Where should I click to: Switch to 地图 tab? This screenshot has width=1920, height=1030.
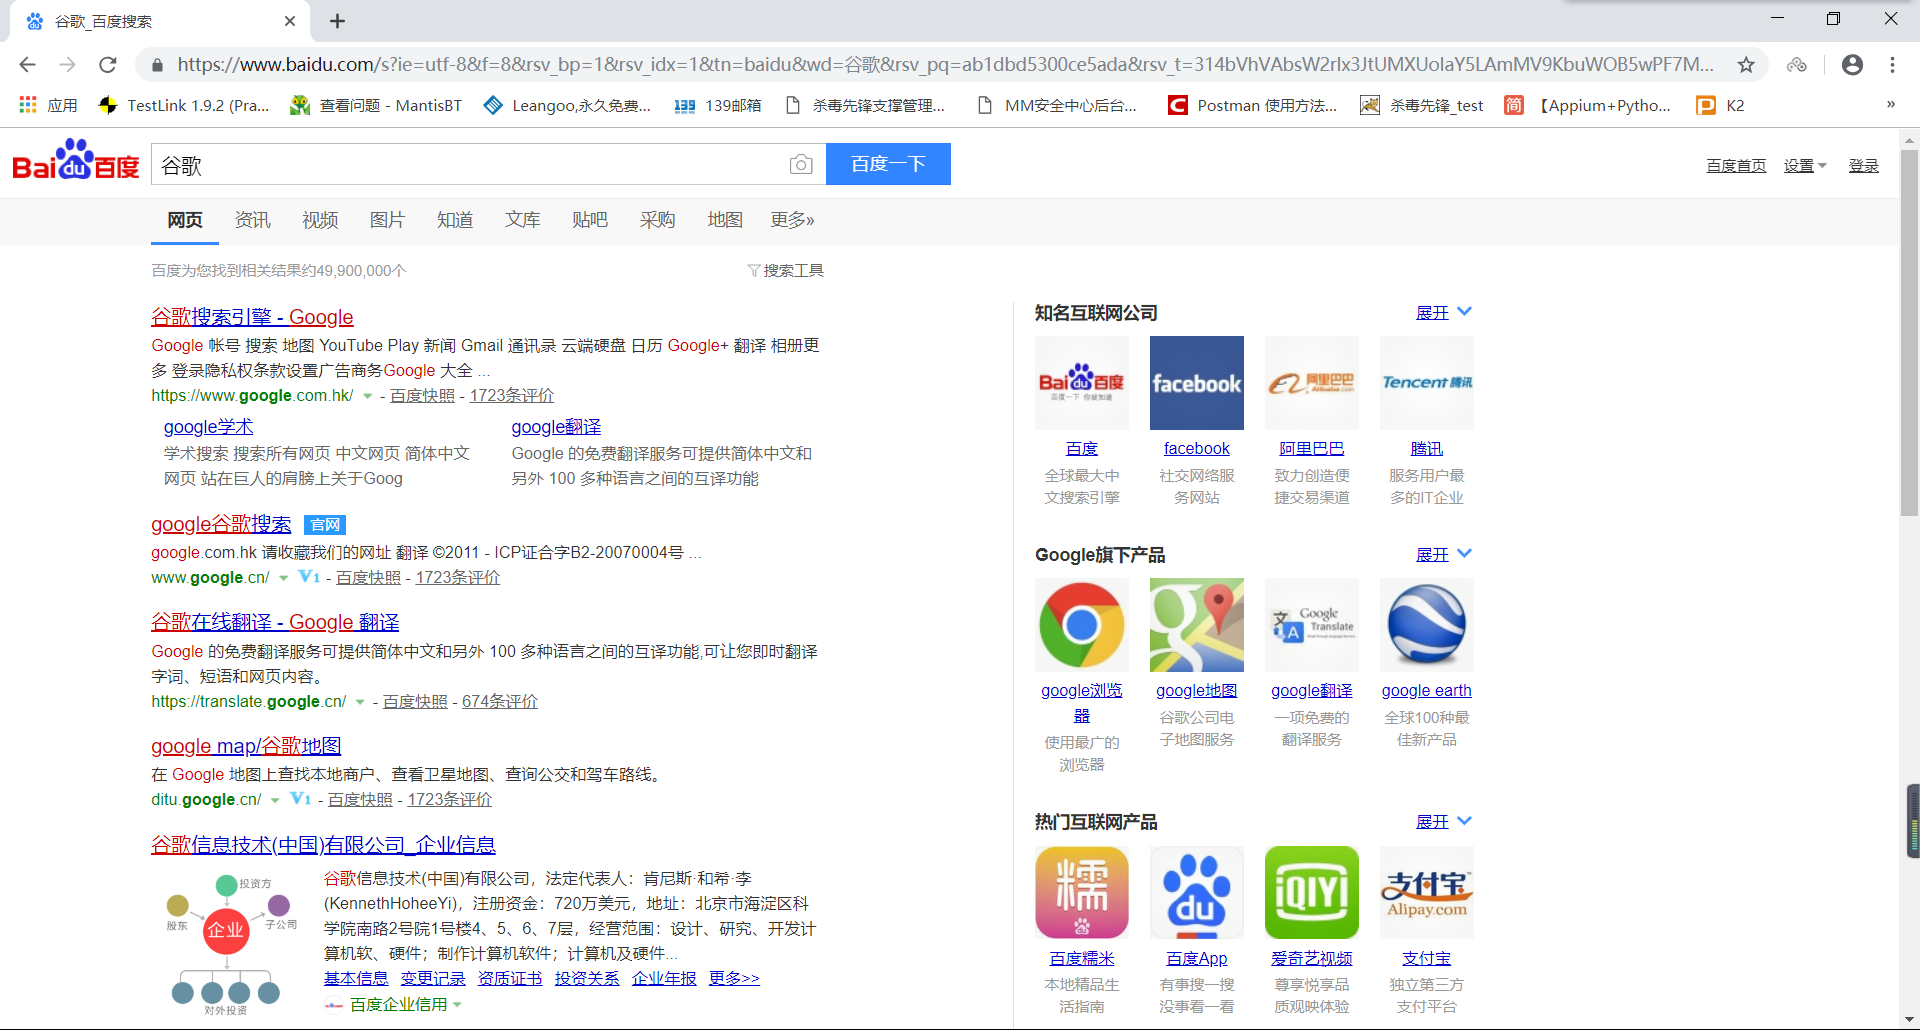click(x=725, y=220)
